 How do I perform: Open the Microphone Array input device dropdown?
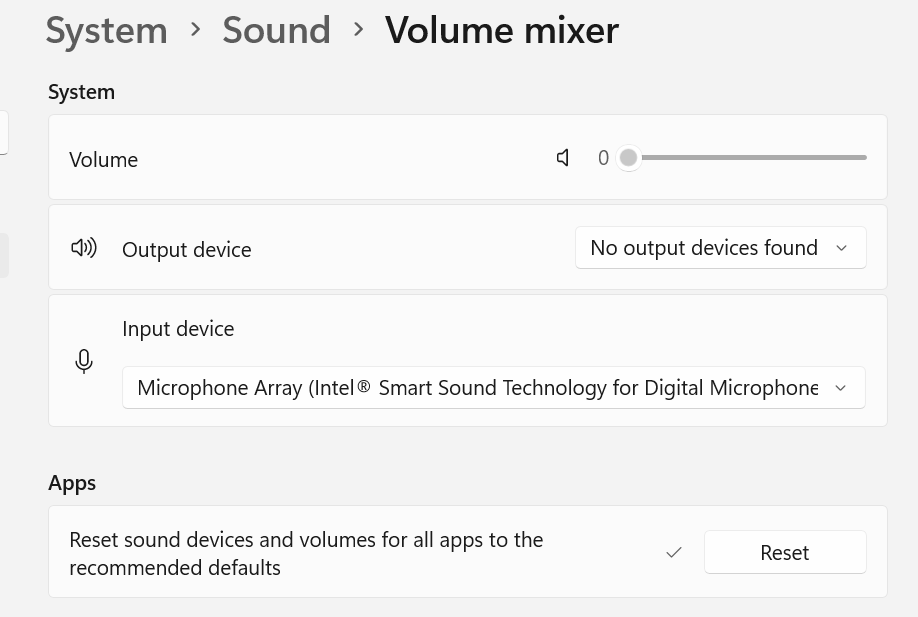pos(494,388)
